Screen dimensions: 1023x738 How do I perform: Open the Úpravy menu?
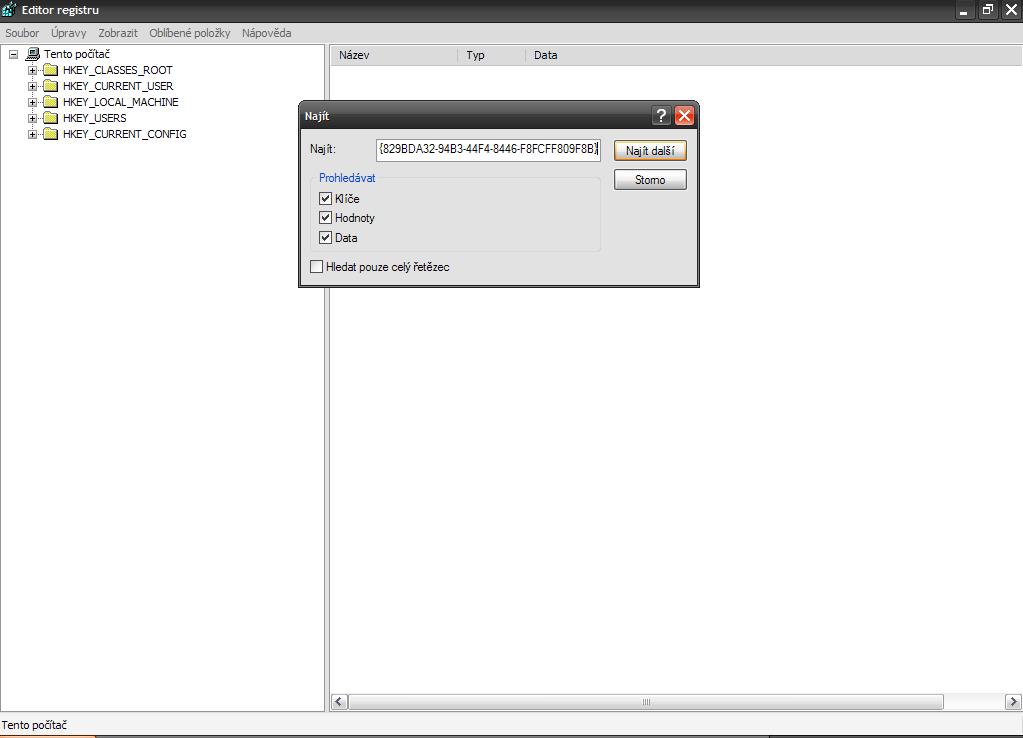69,33
